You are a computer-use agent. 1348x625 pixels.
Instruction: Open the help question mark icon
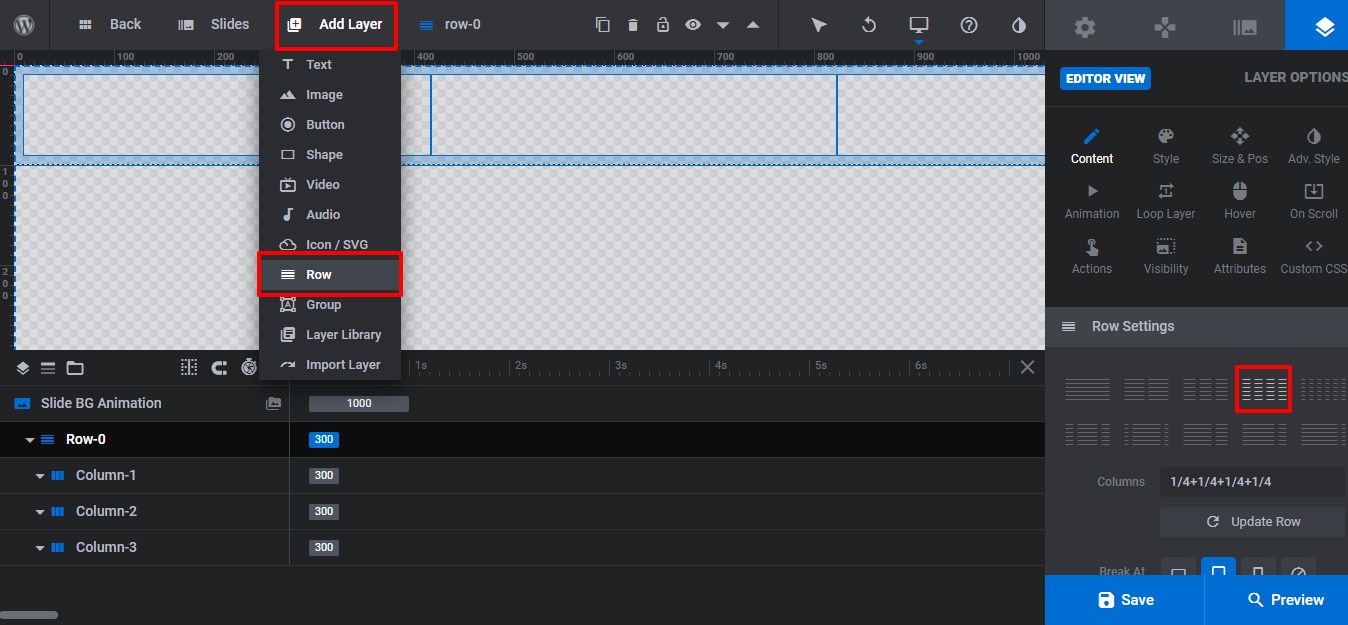pyautogui.click(x=969, y=25)
